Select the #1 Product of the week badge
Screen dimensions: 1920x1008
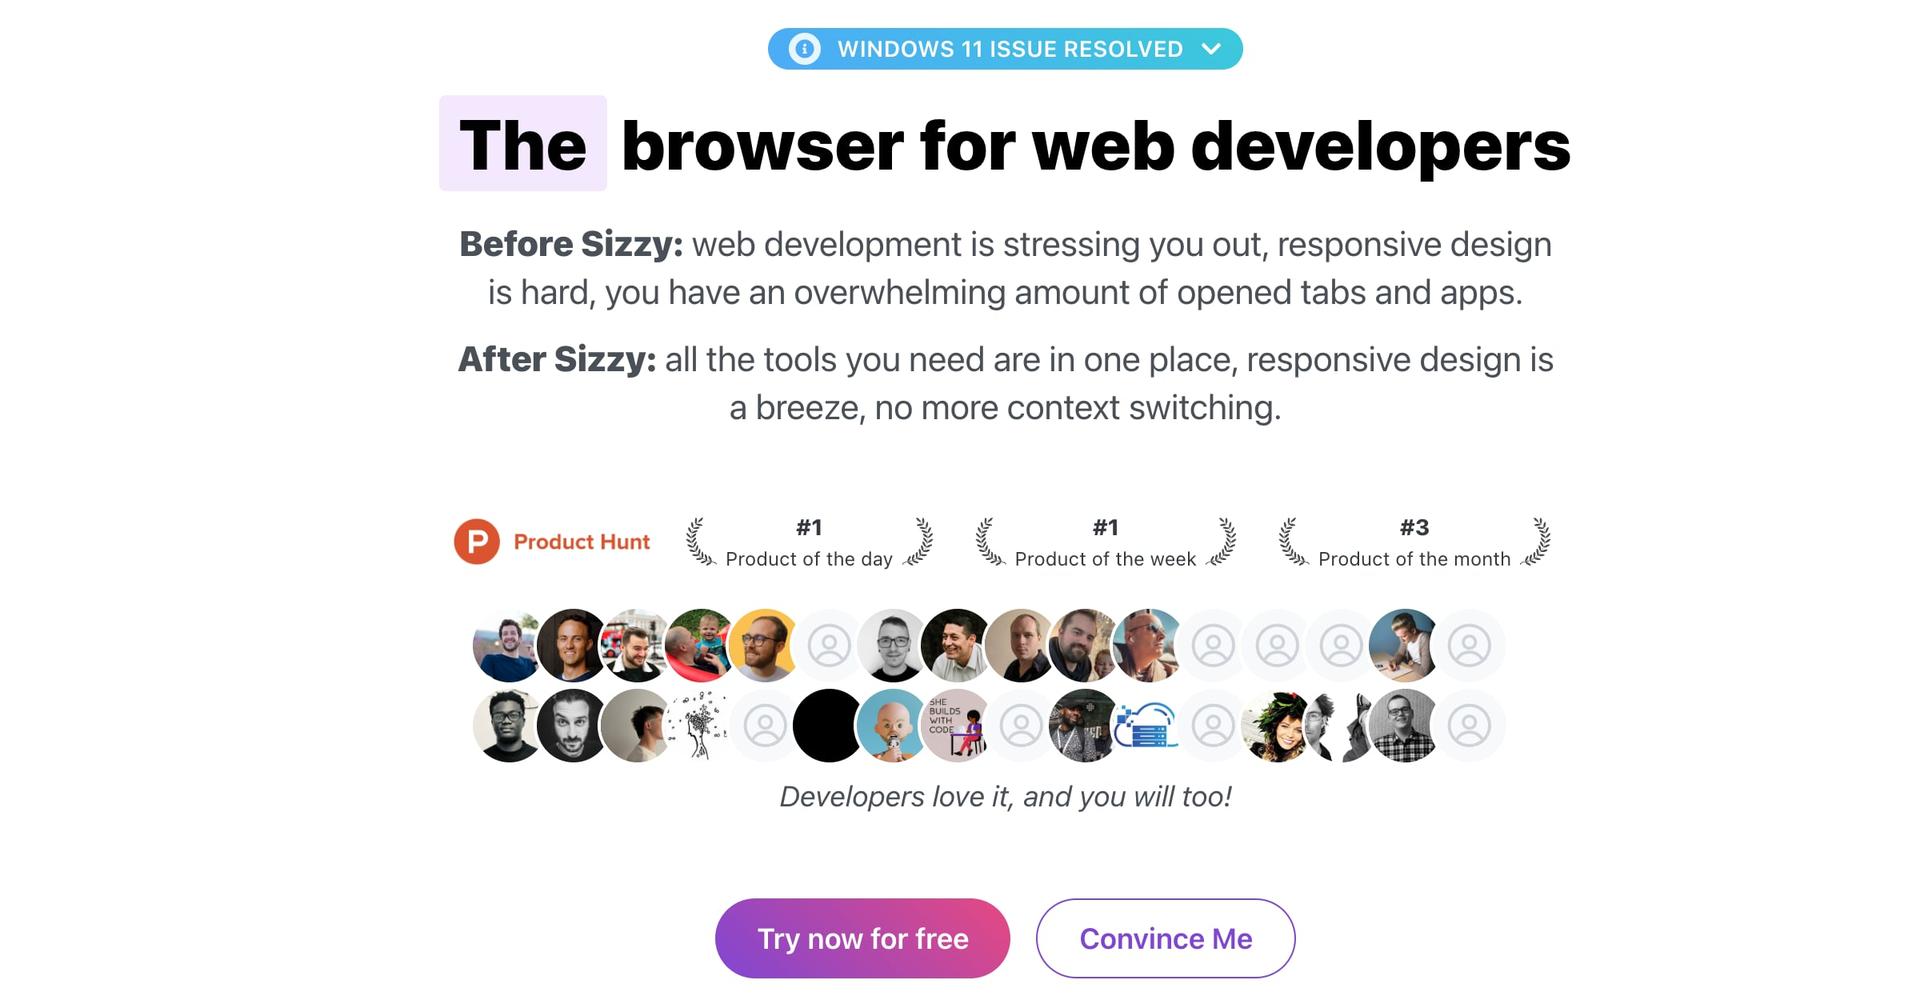[1105, 543]
